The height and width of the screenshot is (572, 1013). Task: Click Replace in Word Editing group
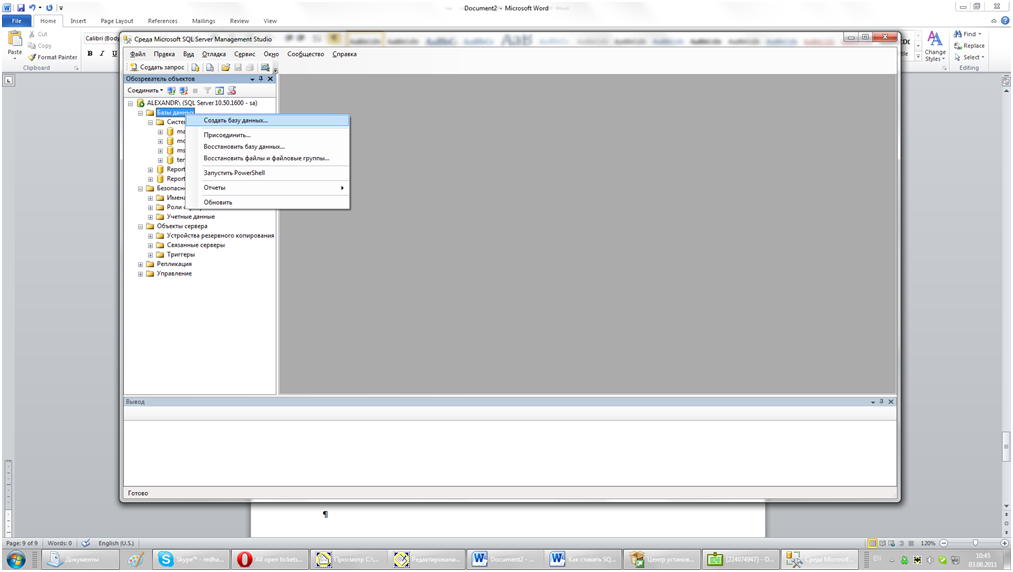point(970,46)
